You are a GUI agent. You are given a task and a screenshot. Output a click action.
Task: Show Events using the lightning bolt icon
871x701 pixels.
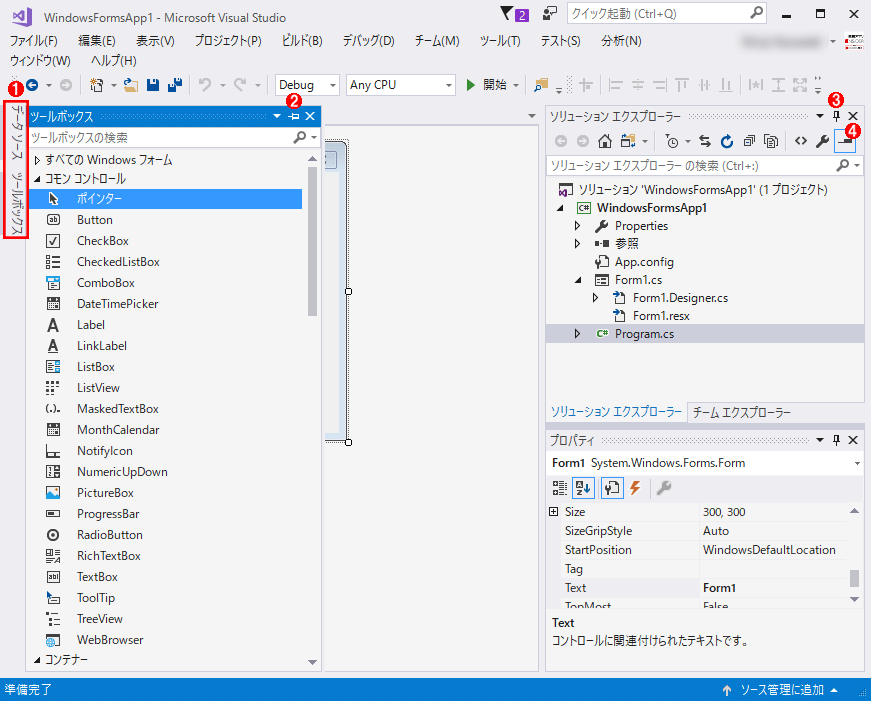coord(634,487)
